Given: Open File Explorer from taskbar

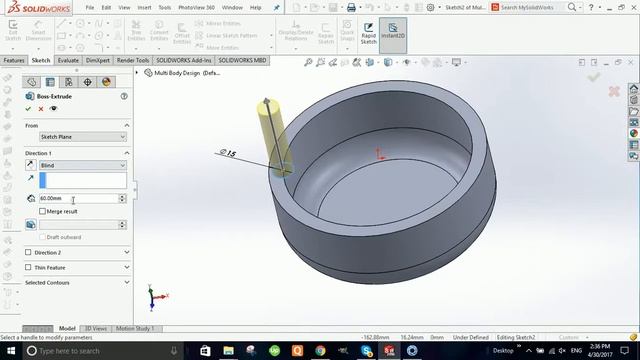Looking at the screenshot, I should 228,351.
